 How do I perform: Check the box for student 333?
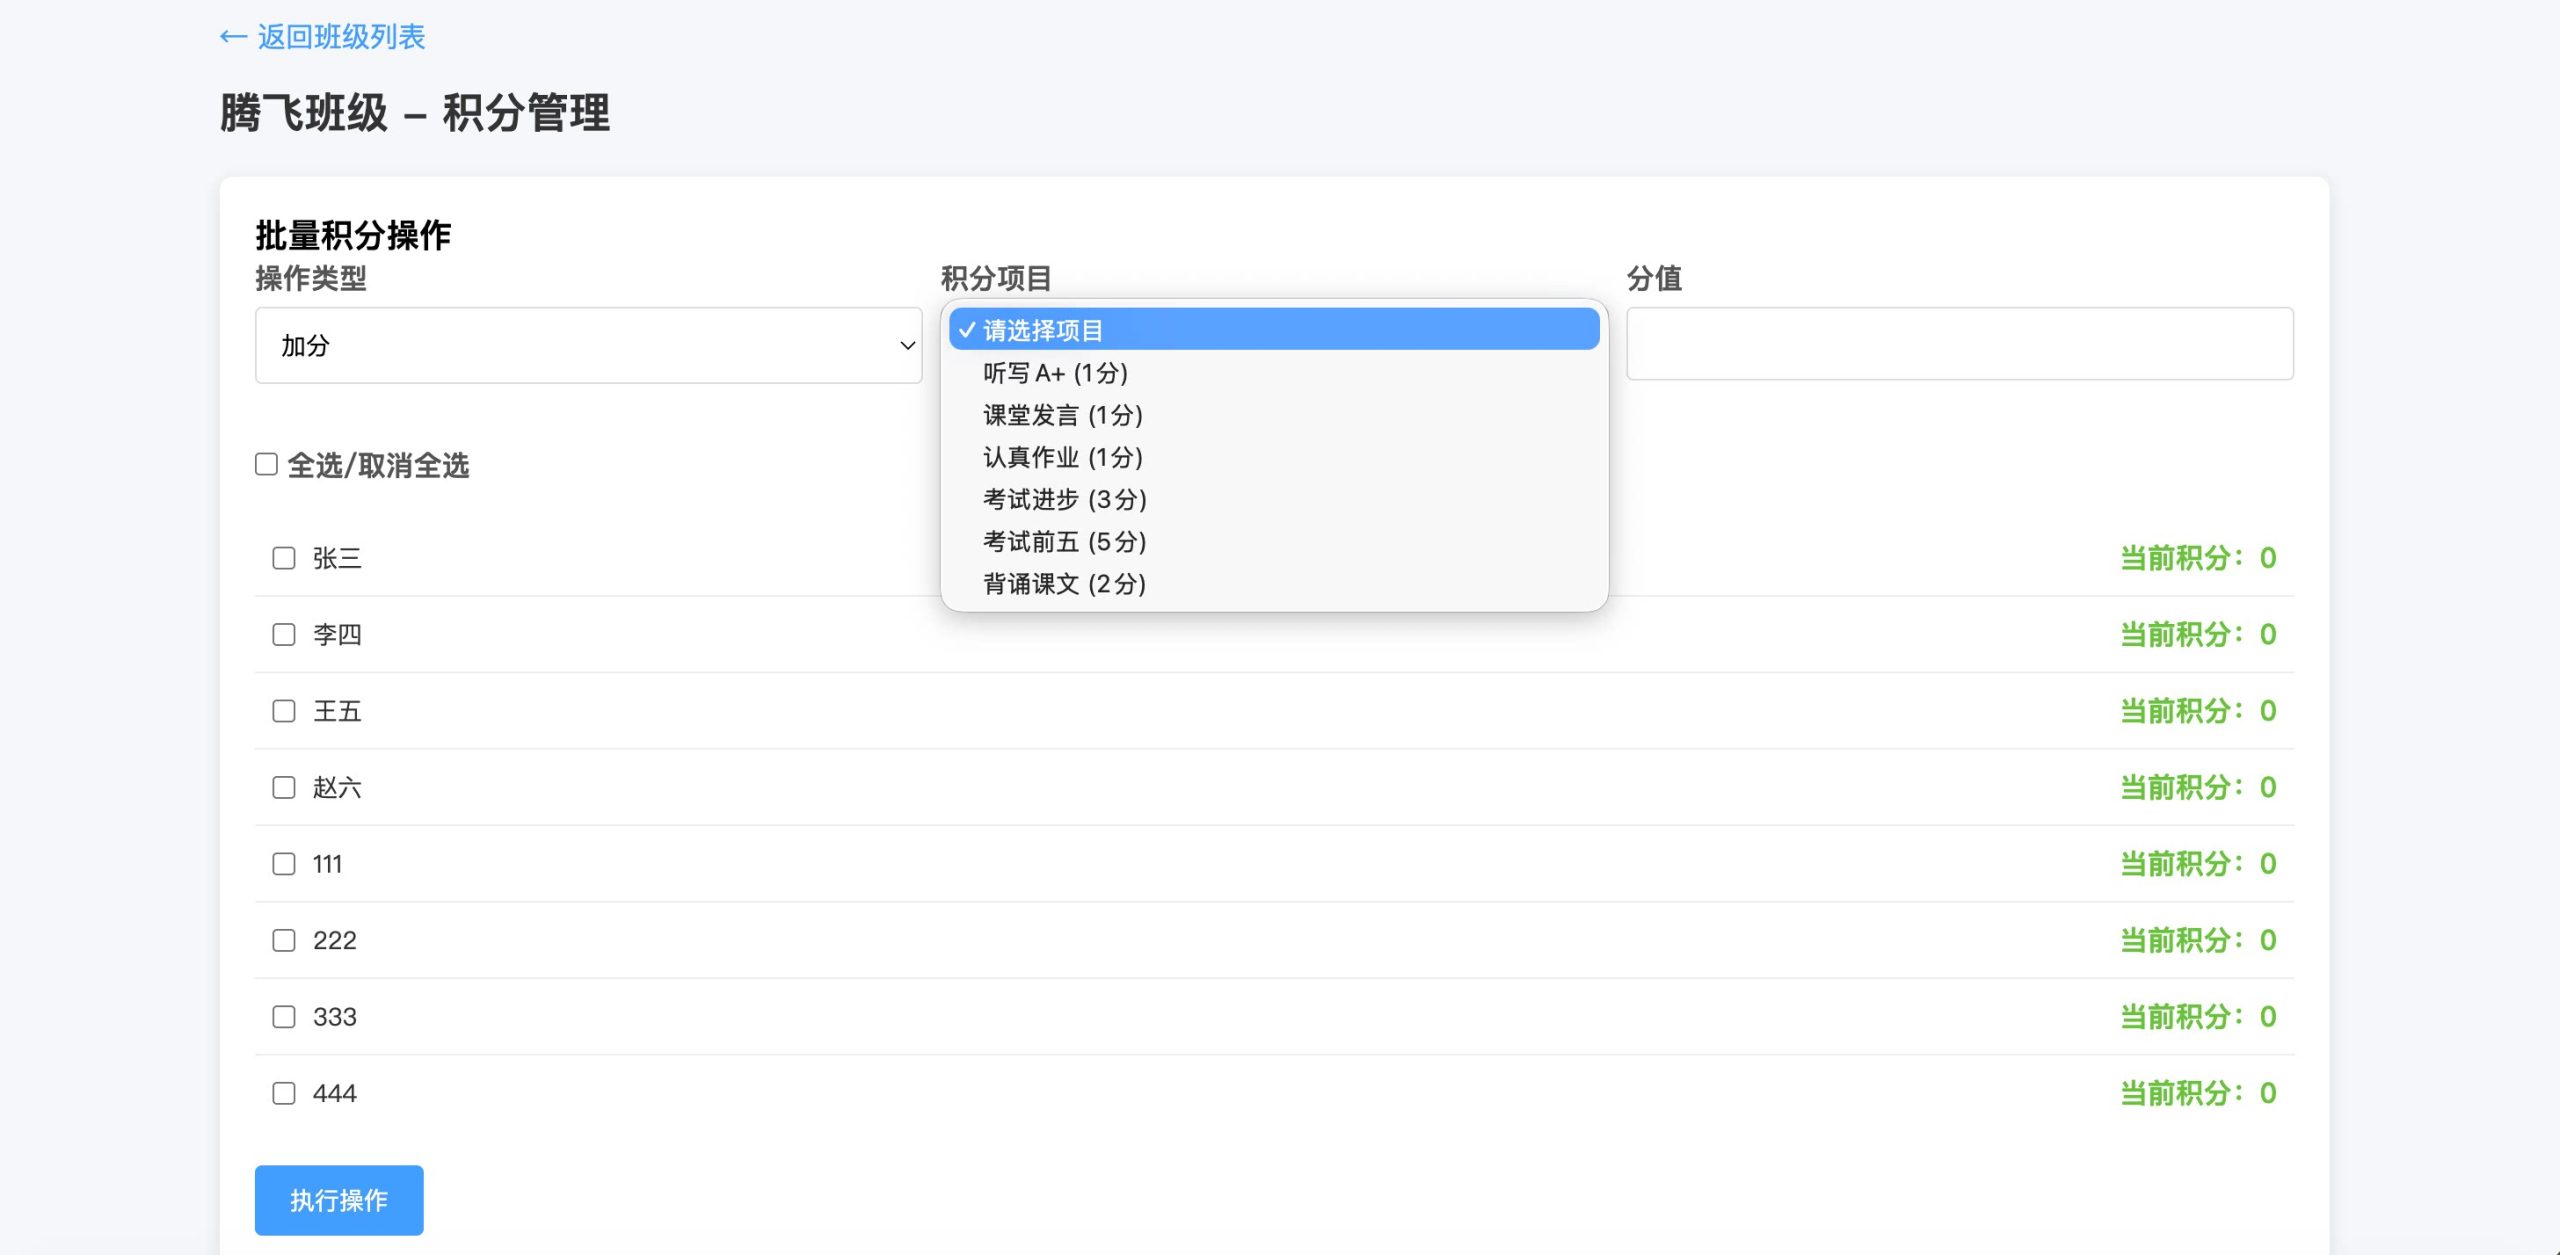284,1017
